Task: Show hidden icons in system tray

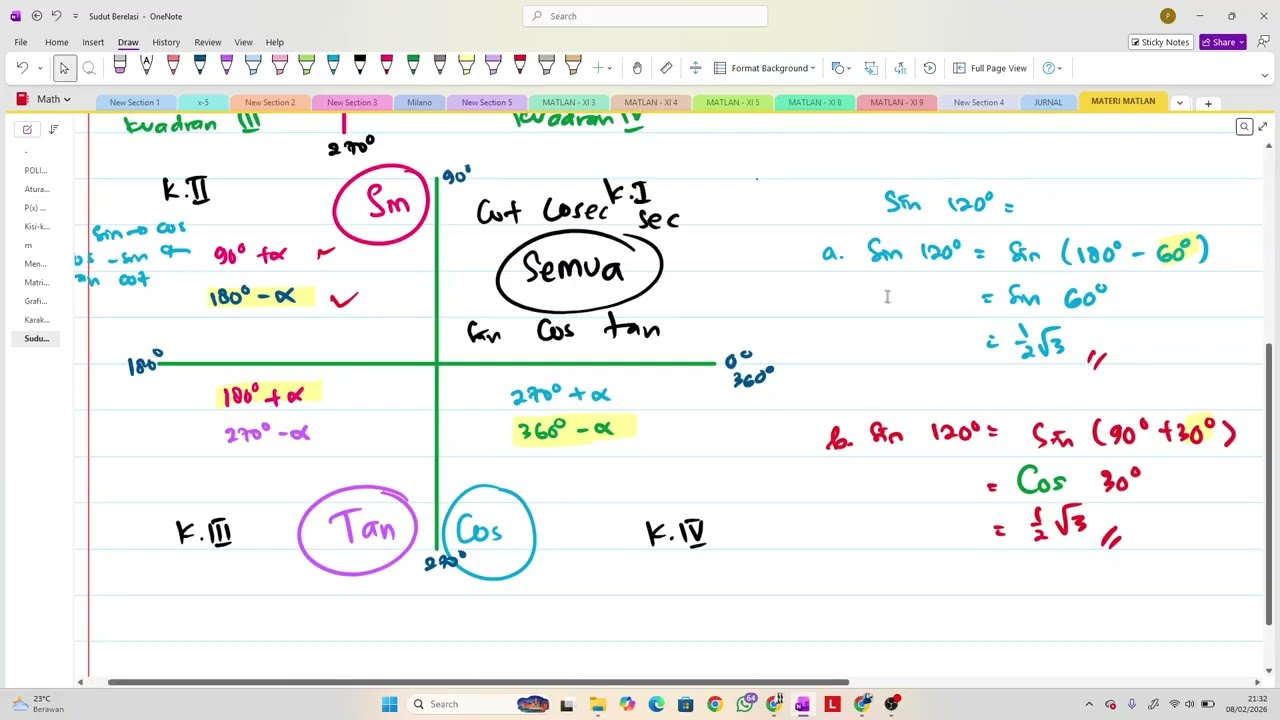Action: pos(1089,704)
